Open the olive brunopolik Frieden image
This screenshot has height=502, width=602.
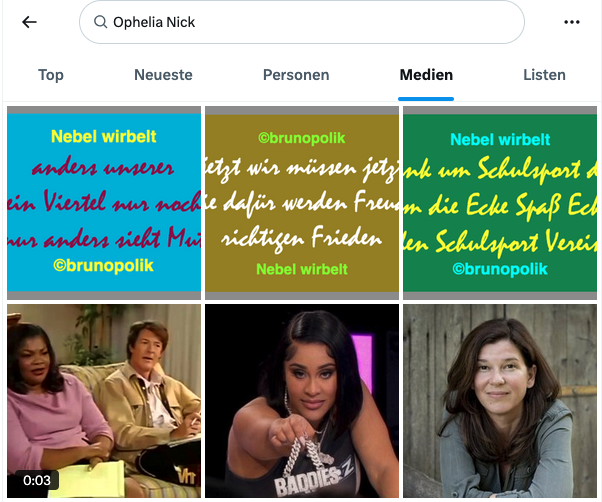coord(302,203)
